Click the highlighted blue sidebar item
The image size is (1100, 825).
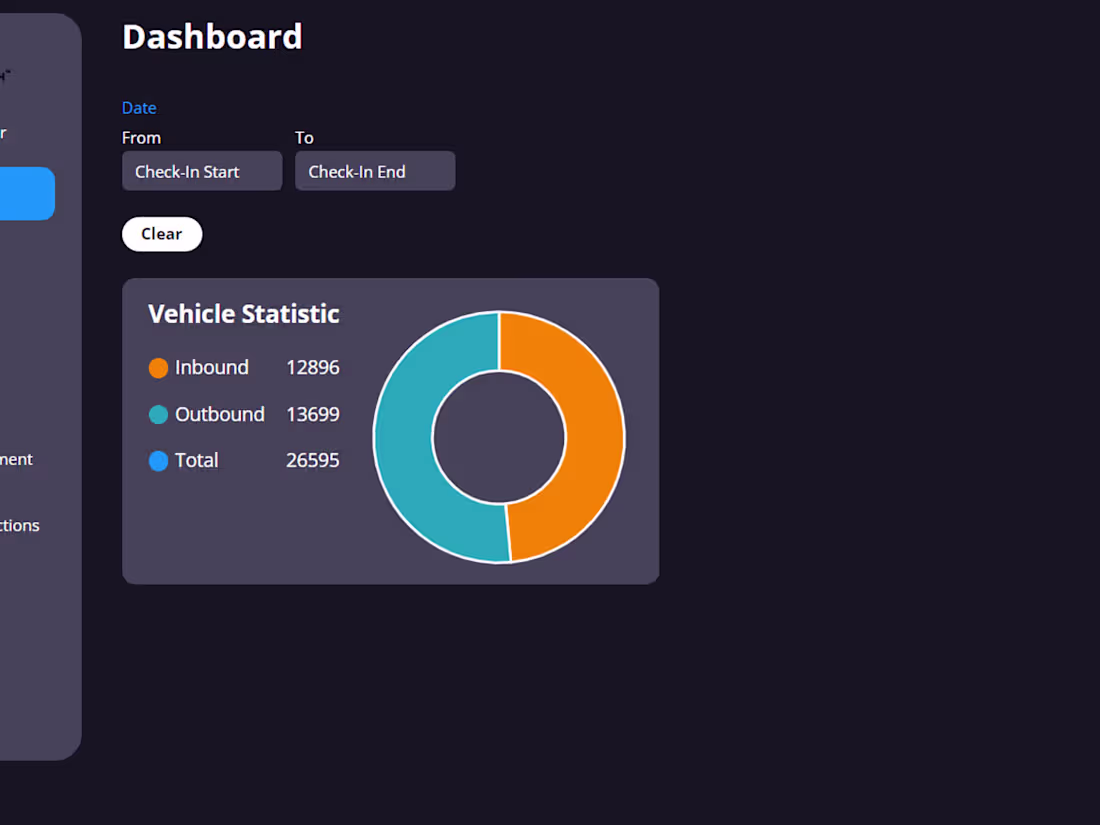coord(27,194)
